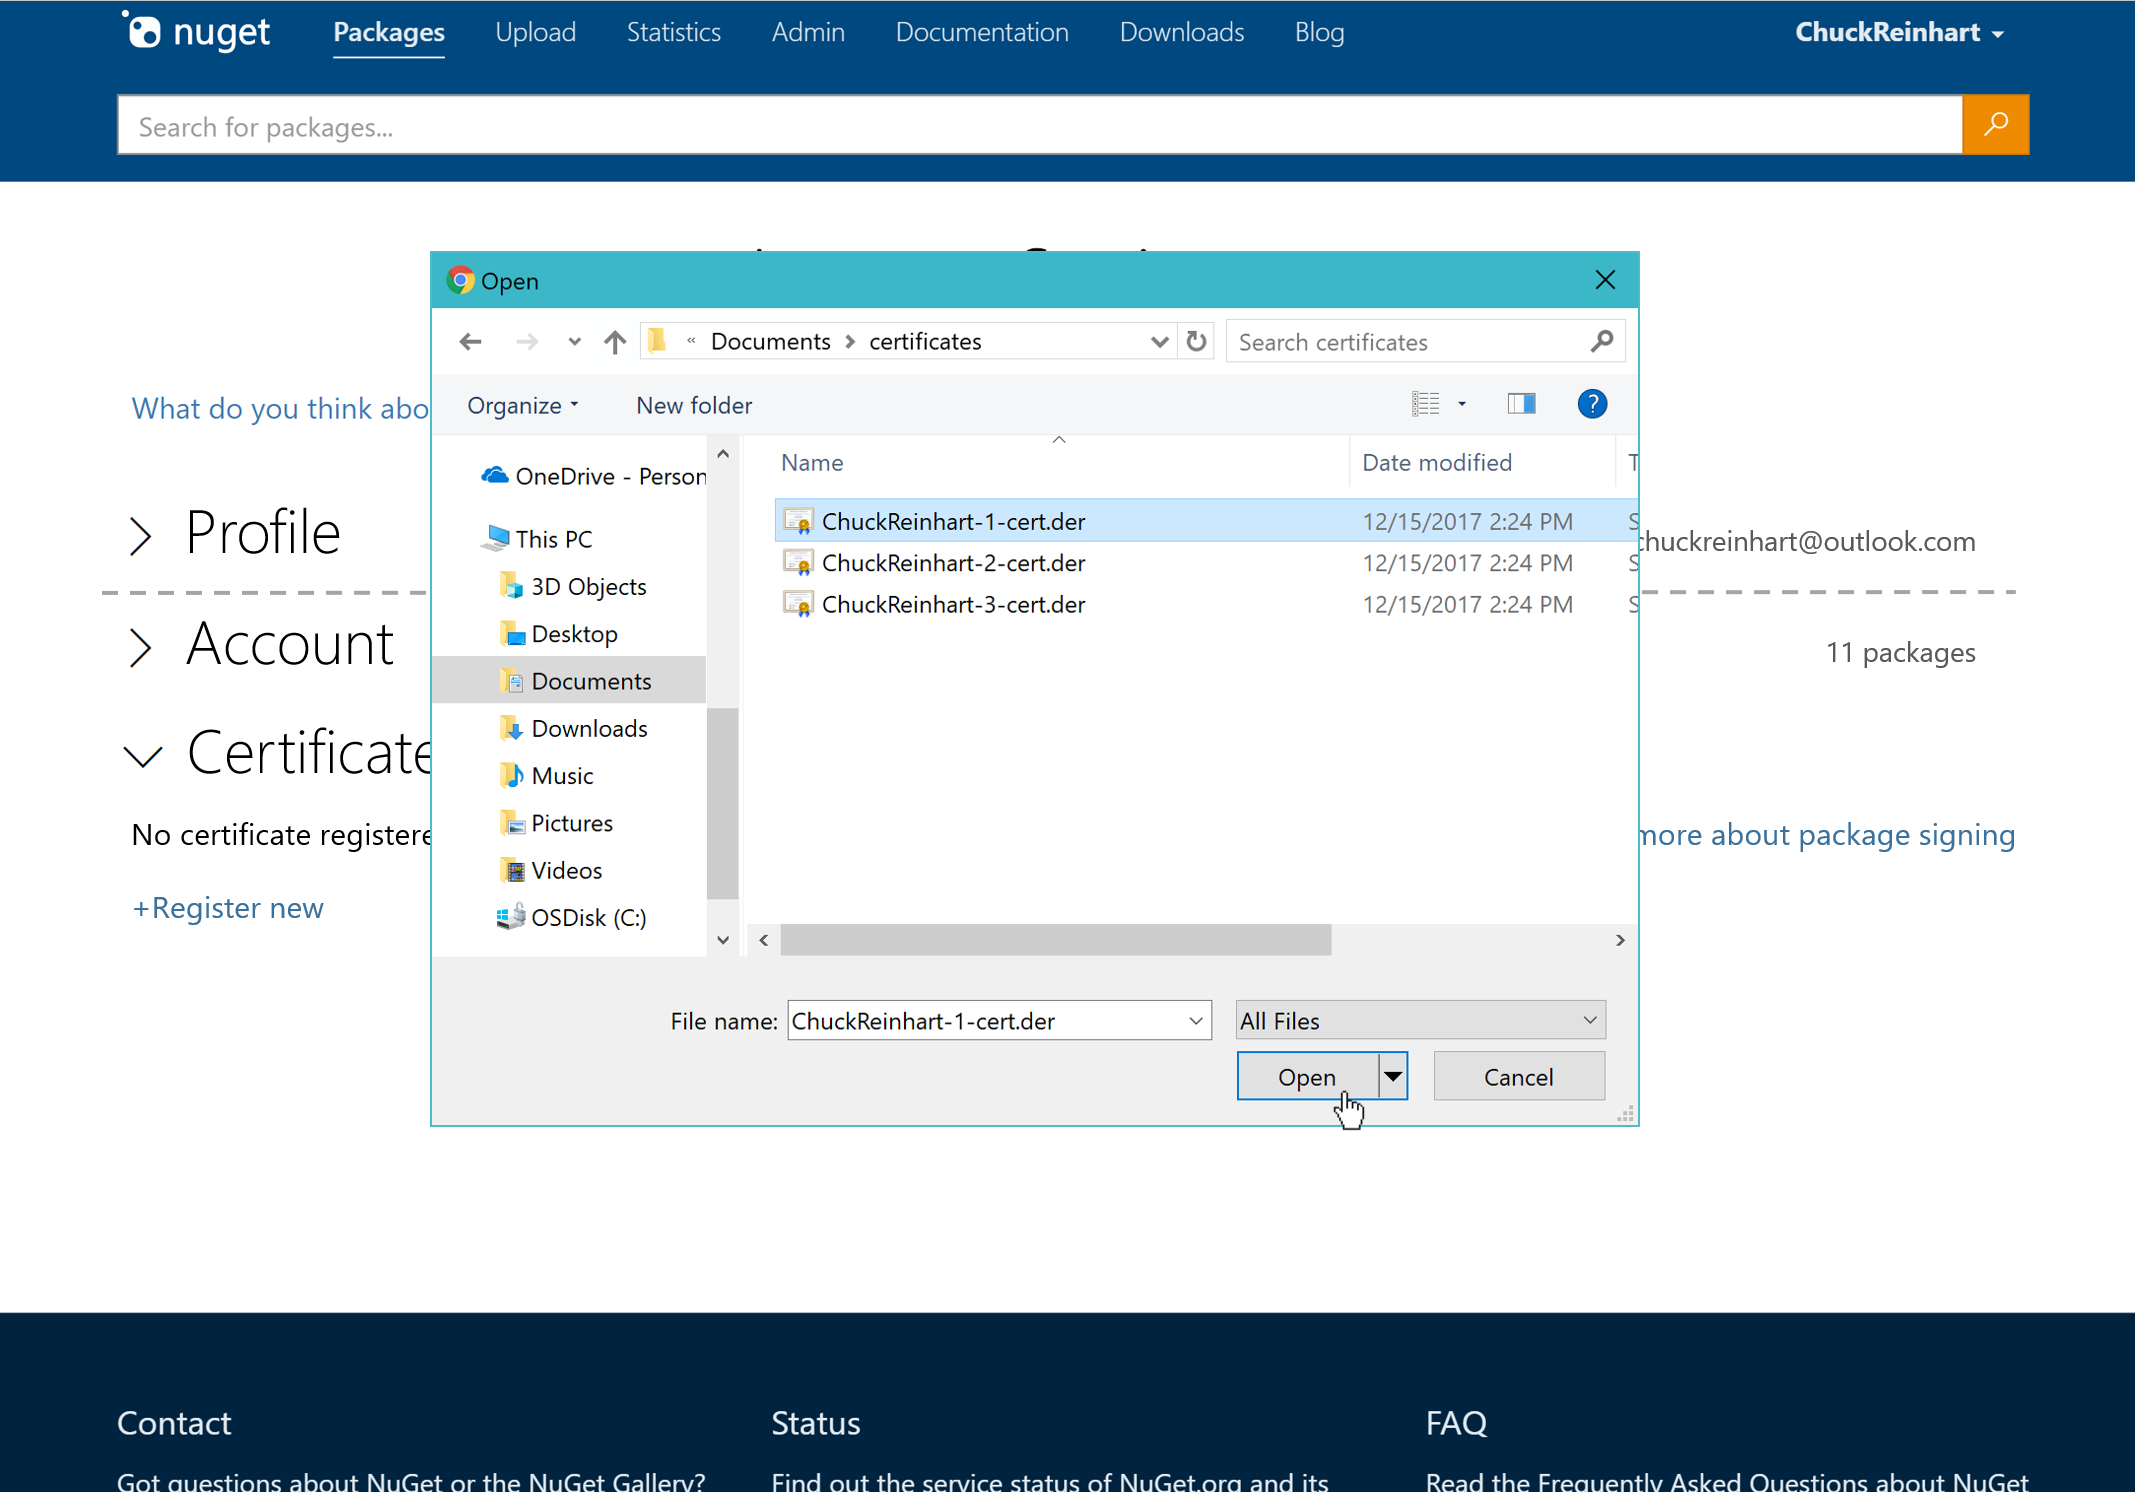
Task: Click the ChuckReinhart-3-cert.der file icon
Action: pos(798,604)
